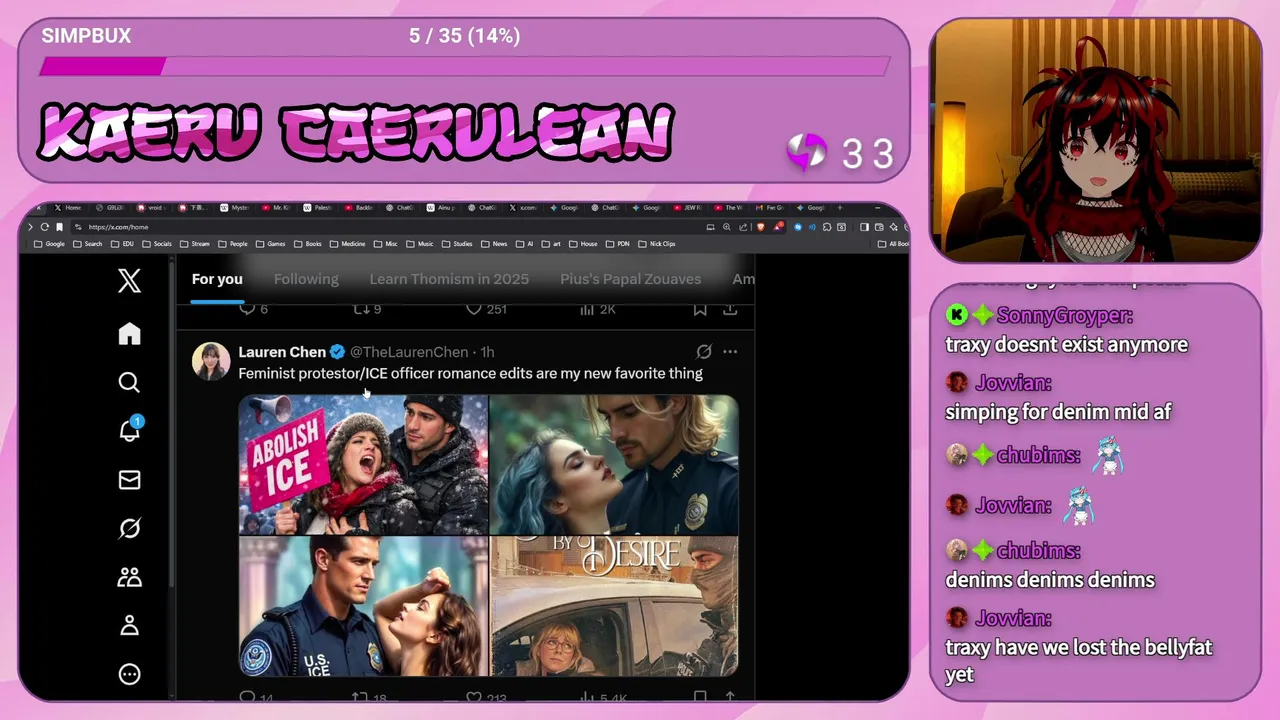Open the EDU bookmarks folder
Viewport: 1280px width, 720px height.
tap(123, 244)
